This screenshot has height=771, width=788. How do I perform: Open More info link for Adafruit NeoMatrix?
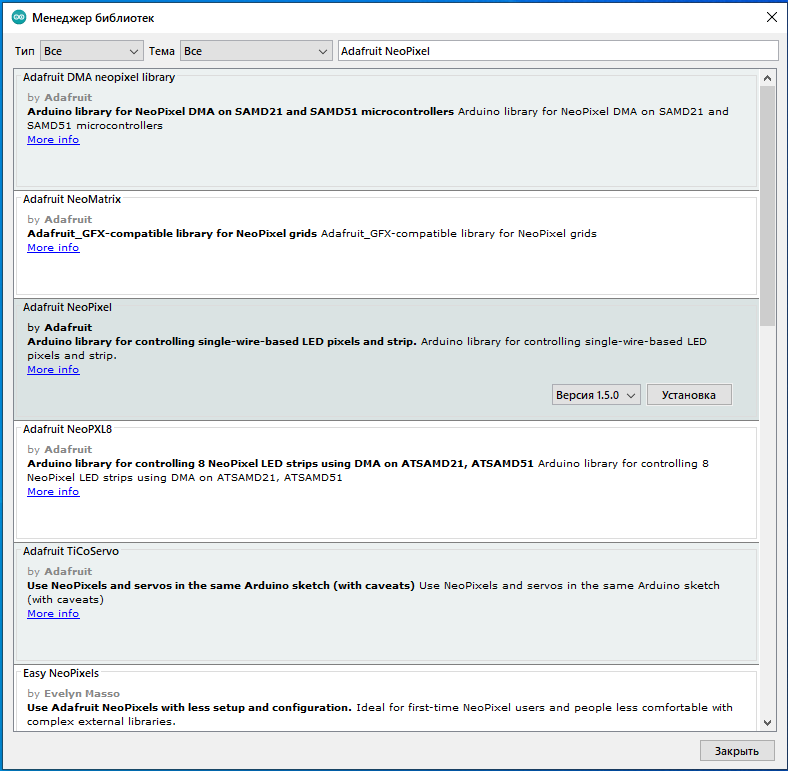(53, 248)
